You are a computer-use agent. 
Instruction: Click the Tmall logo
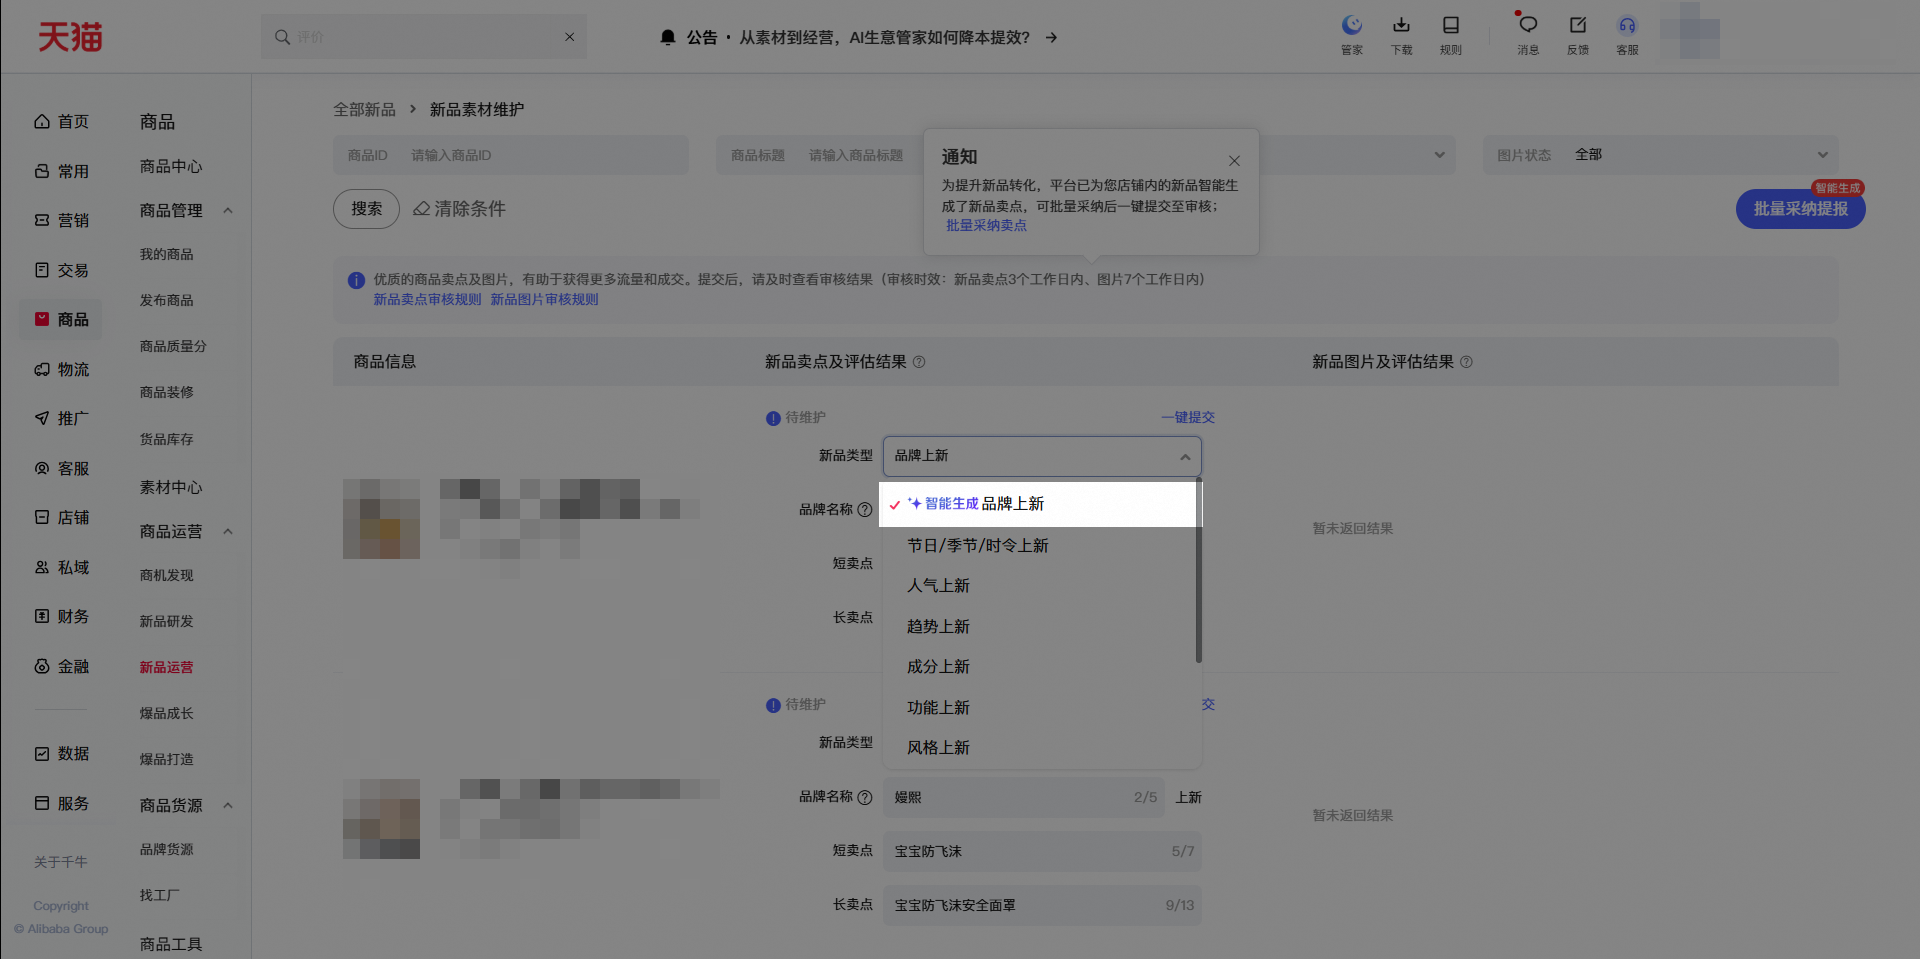click(x=70, y=37)
